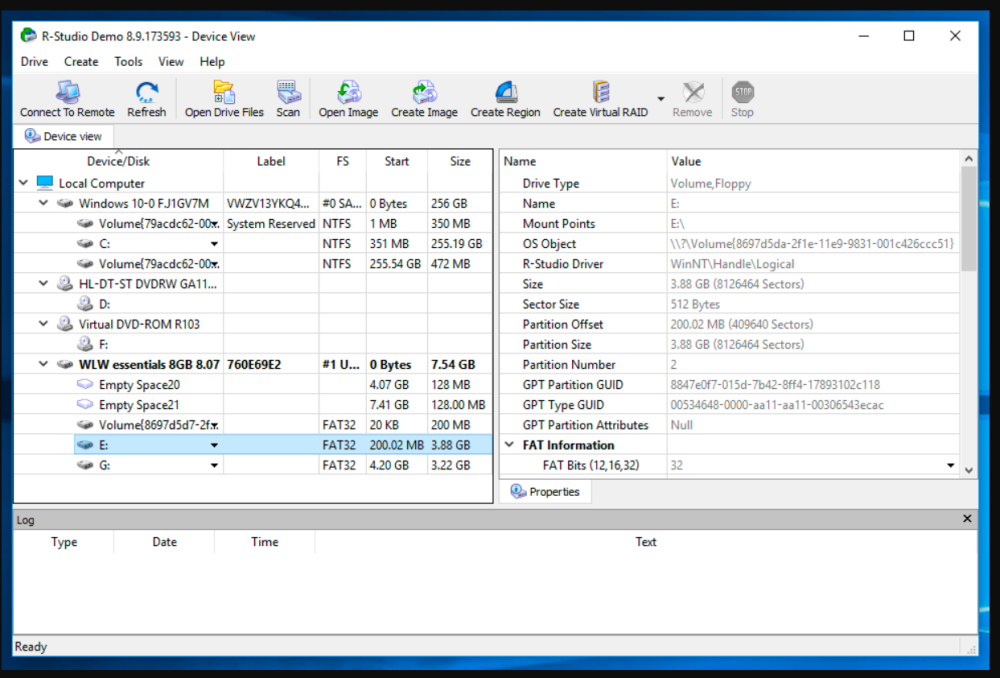Viewport: 1000px width, 678px height.
Task: Select the Create Image toolbar icon
Action: 424,93
